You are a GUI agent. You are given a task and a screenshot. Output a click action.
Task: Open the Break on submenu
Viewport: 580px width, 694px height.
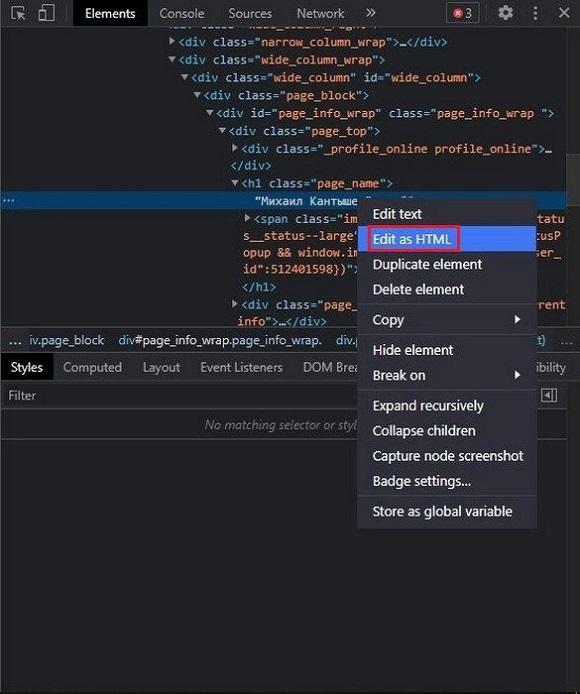coord(447,375)
